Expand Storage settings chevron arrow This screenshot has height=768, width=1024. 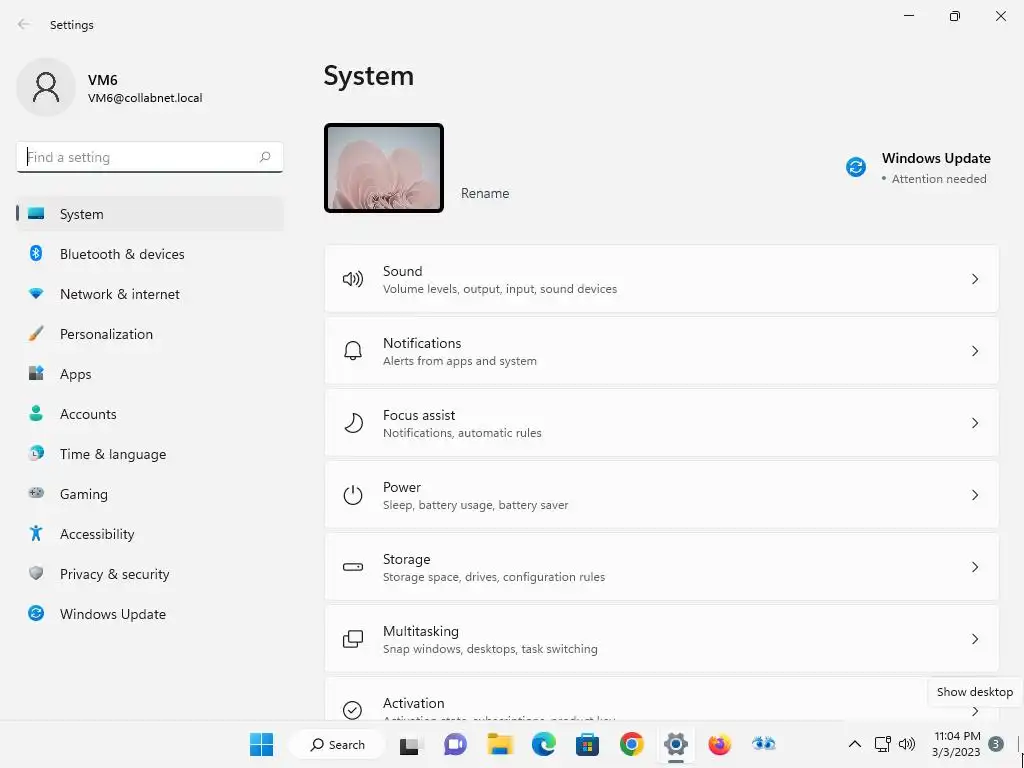(974, 567)
